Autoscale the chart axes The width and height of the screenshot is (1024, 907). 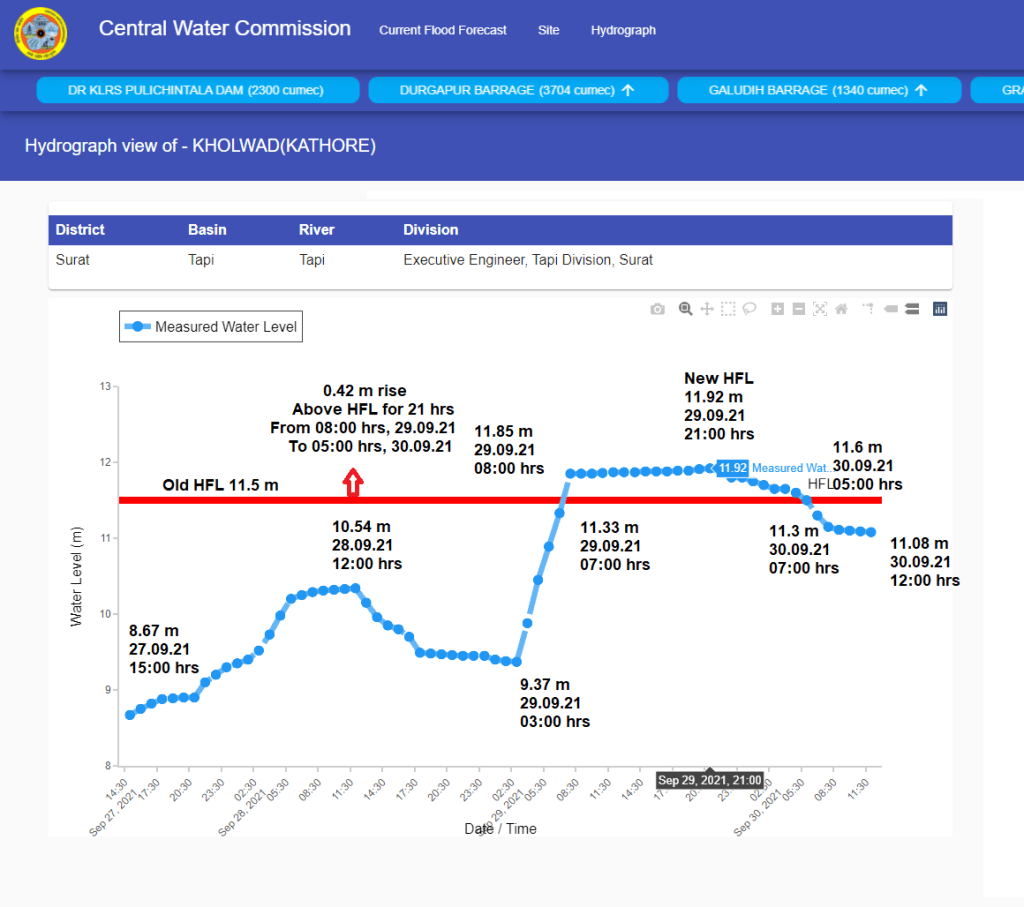point(820,309)
